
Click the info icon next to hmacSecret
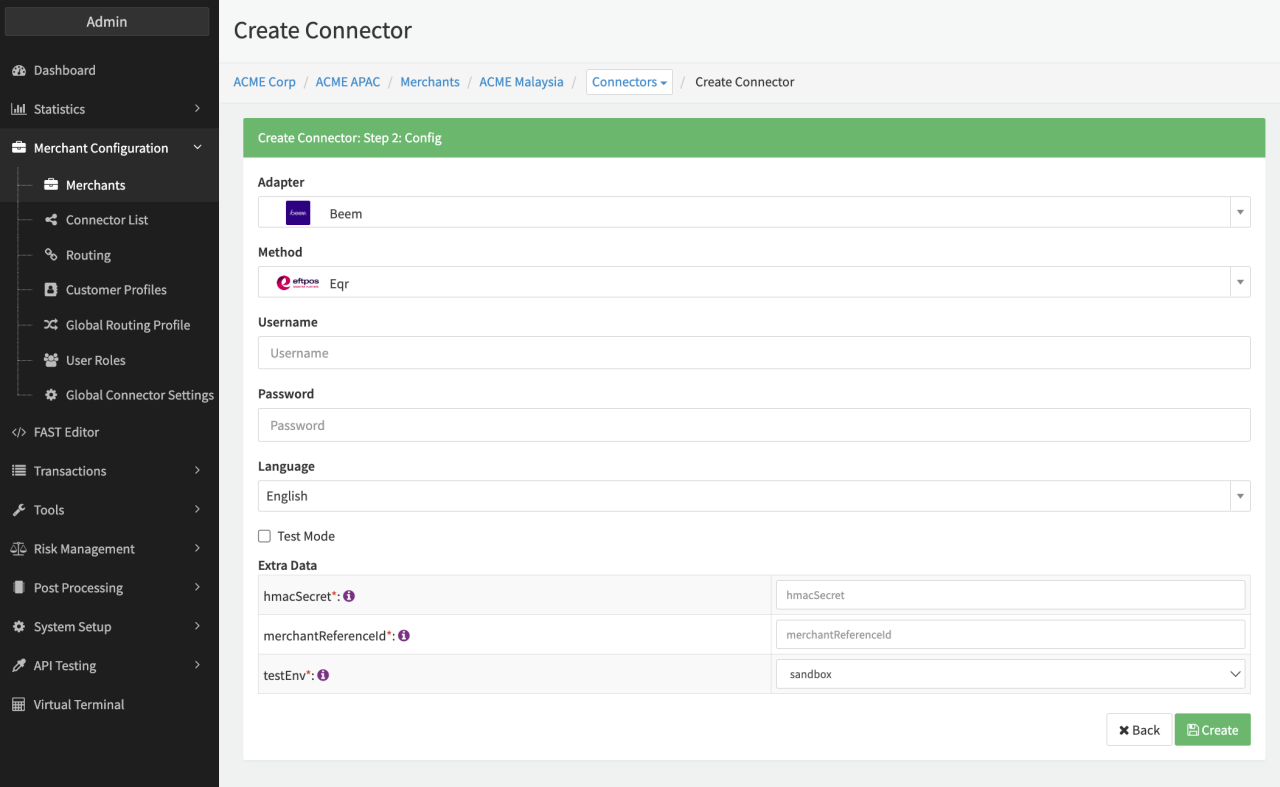tap(349, 596)
